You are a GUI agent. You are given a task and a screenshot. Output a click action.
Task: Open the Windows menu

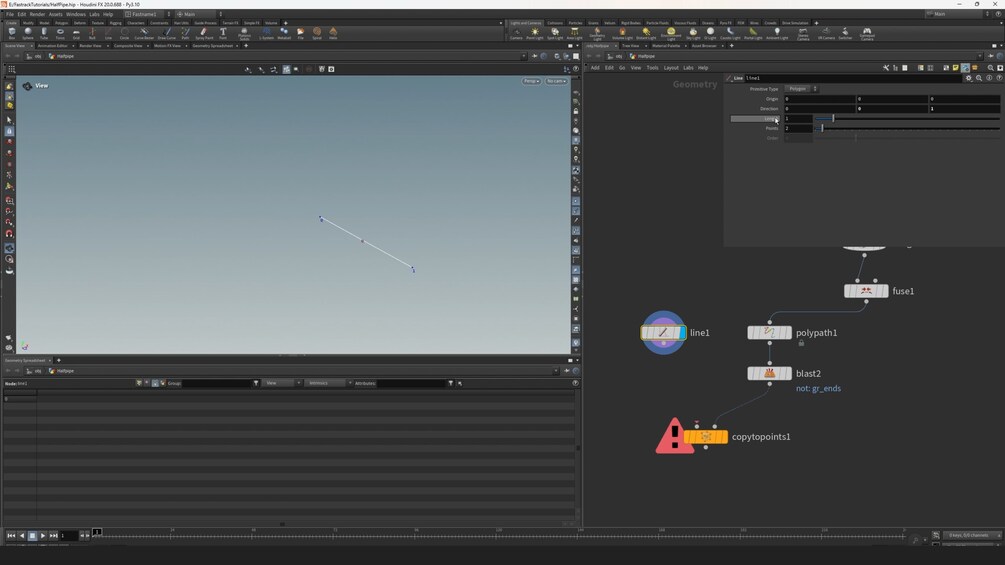(76, 14)
